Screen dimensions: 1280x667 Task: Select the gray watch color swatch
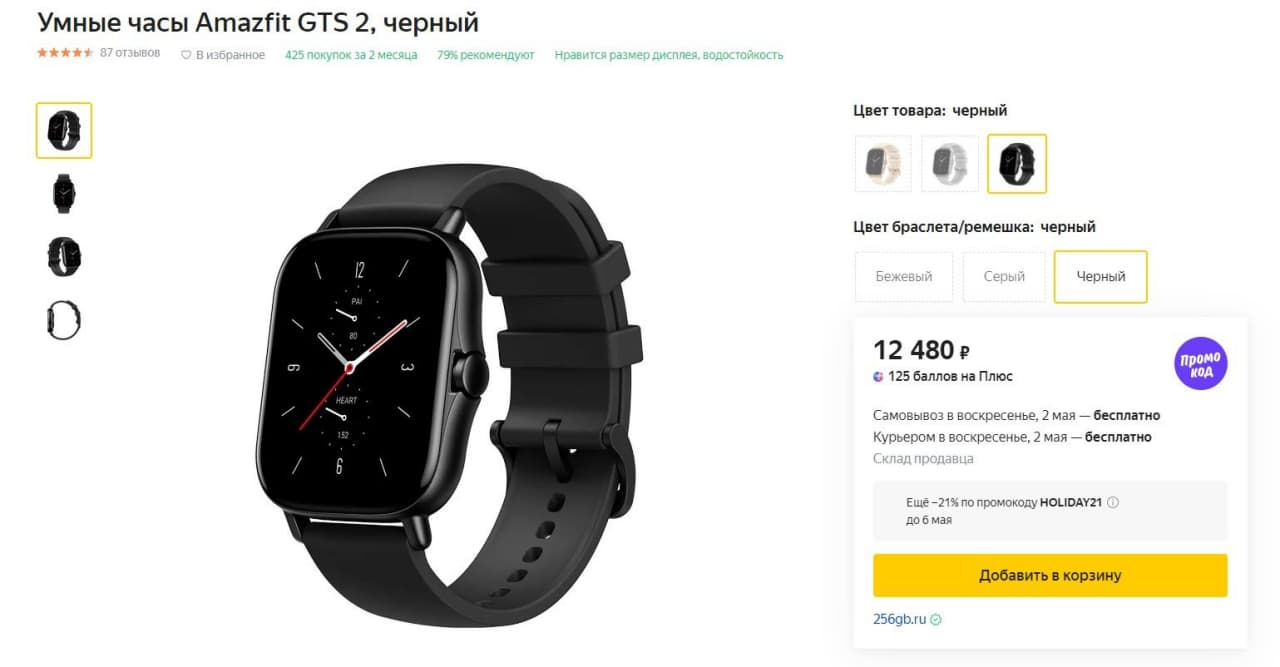click(x=950, y=163)
